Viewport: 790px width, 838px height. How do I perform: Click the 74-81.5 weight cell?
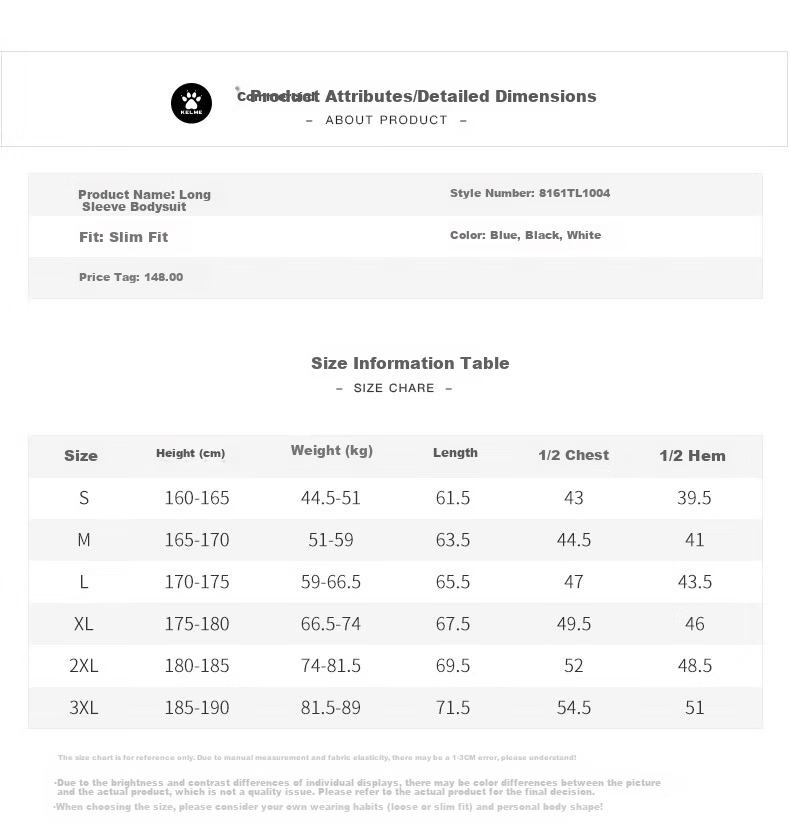click(x=330, y=666)
